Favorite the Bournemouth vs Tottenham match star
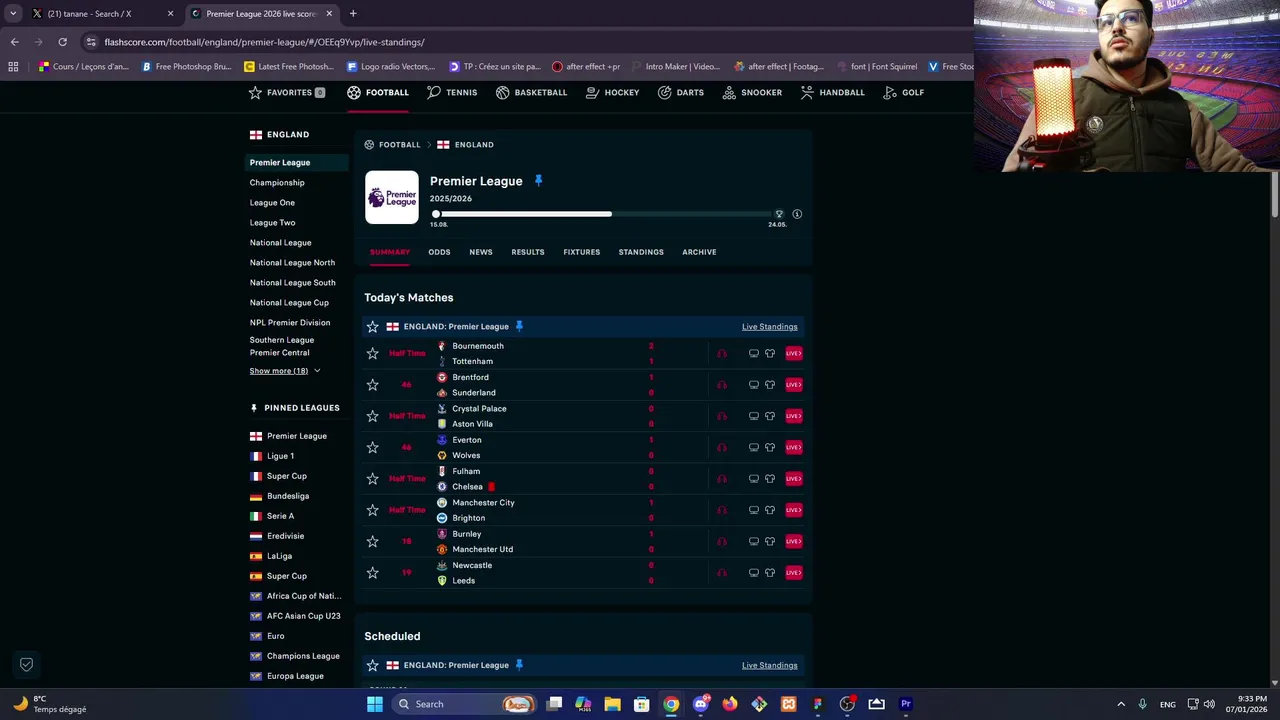This screenshot has height=720, width=1280. tap(372, 353)
